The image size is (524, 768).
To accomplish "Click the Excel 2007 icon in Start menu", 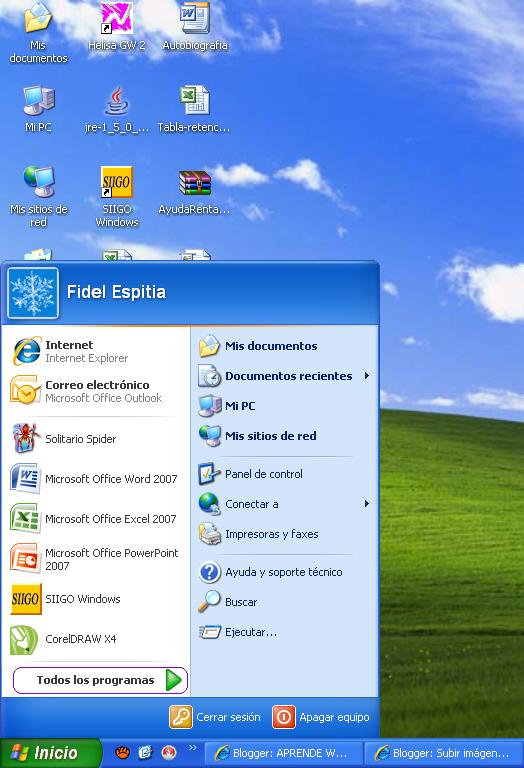I will point(25,518).
